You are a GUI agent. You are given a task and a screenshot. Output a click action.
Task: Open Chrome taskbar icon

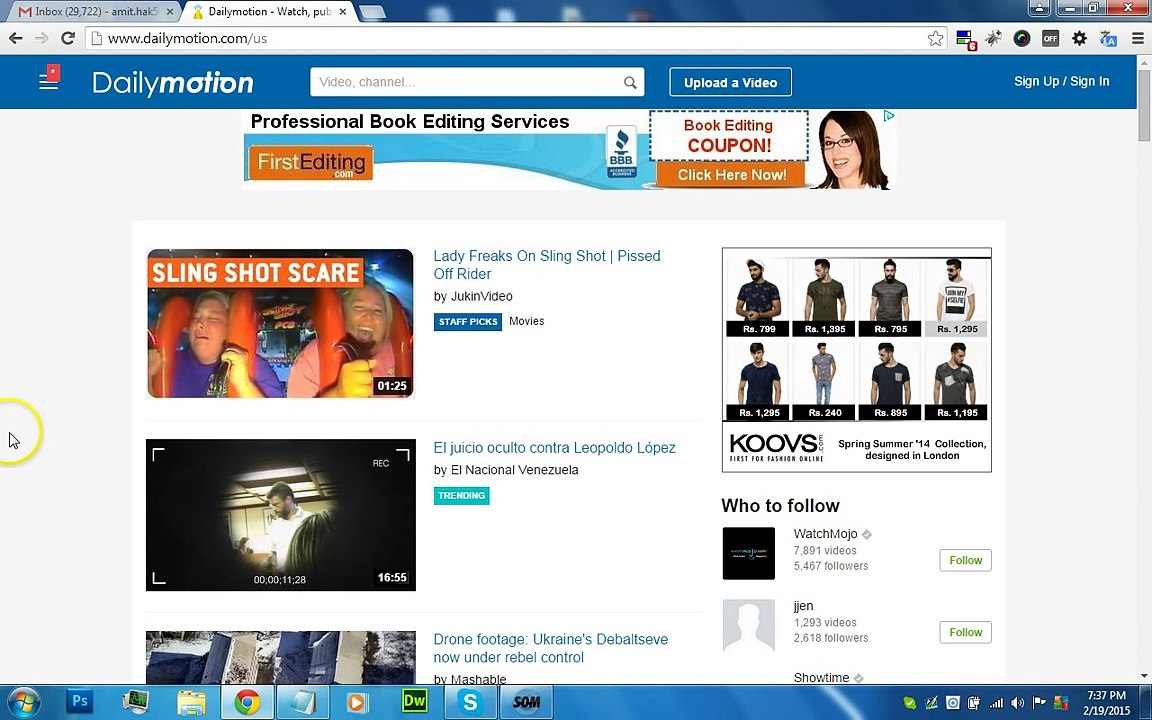pyautogui.click(x=248, y=702)
